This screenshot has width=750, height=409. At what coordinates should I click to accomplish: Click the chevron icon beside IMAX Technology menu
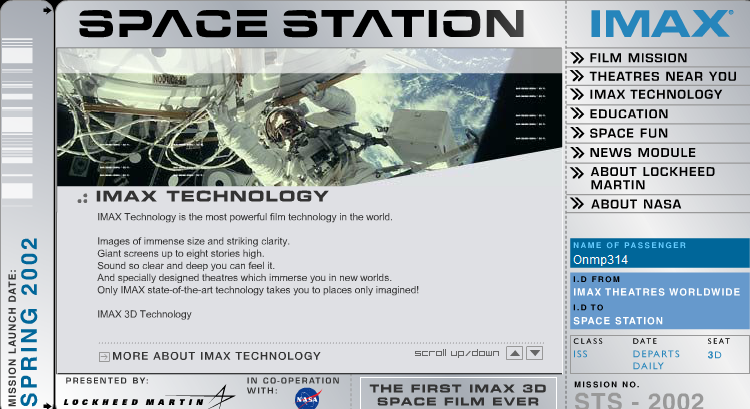point(578,95)
